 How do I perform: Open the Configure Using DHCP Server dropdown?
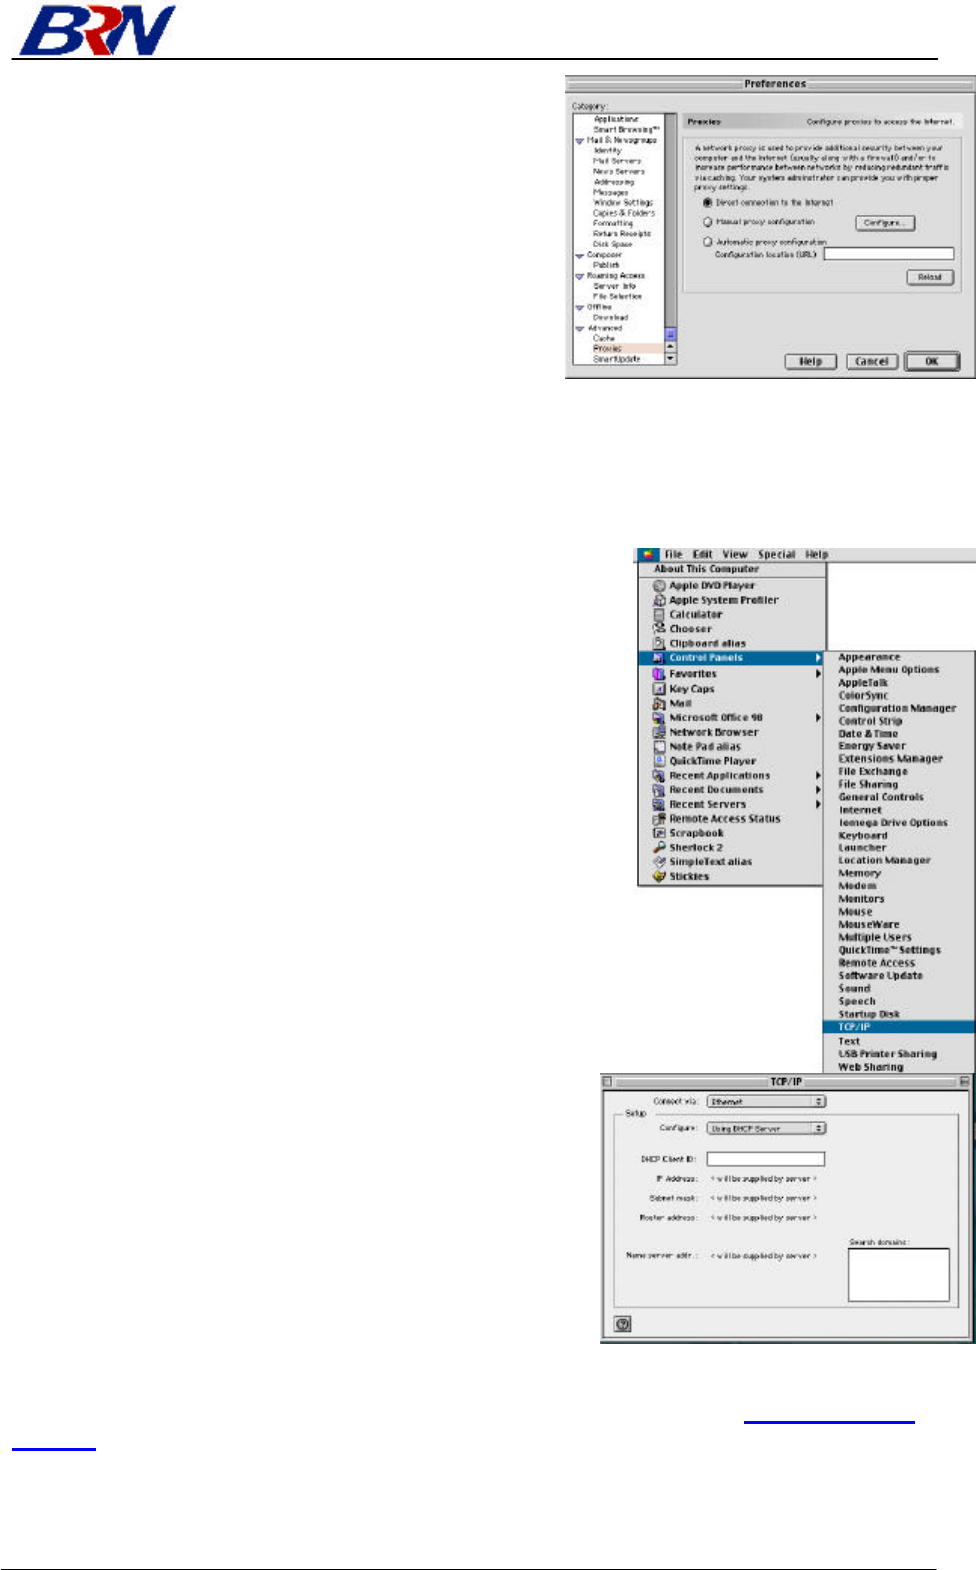click(x=766, y=1128)
